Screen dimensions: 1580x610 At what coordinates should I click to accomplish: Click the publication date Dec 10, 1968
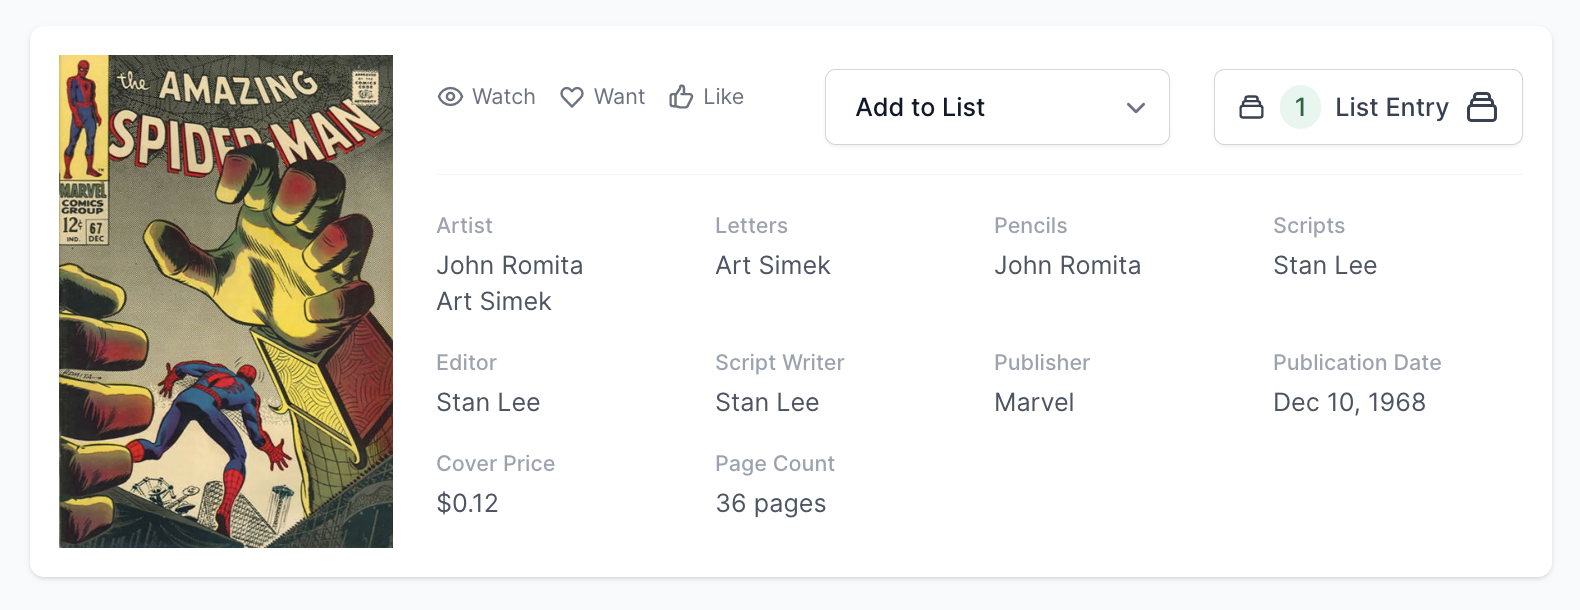(1348, 402)
